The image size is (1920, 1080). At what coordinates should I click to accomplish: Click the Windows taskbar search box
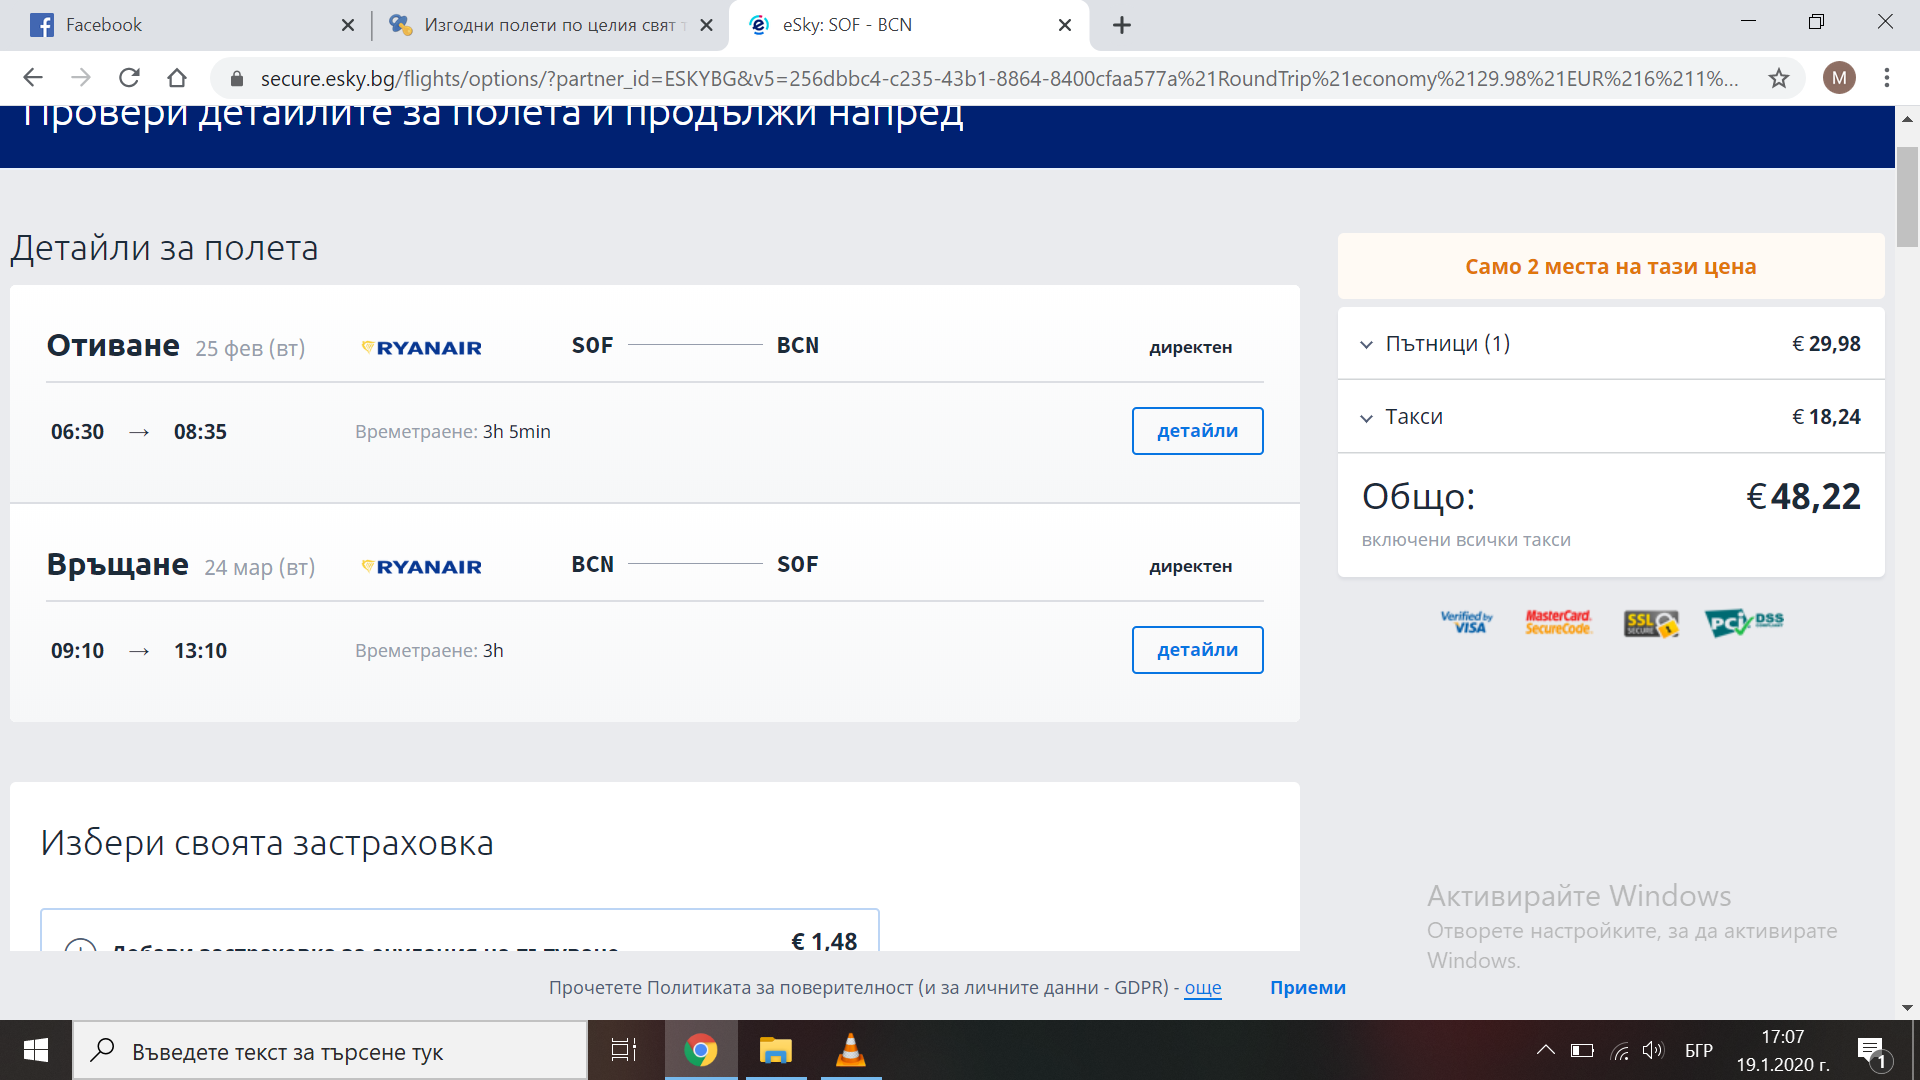(x=330, y=1051)
